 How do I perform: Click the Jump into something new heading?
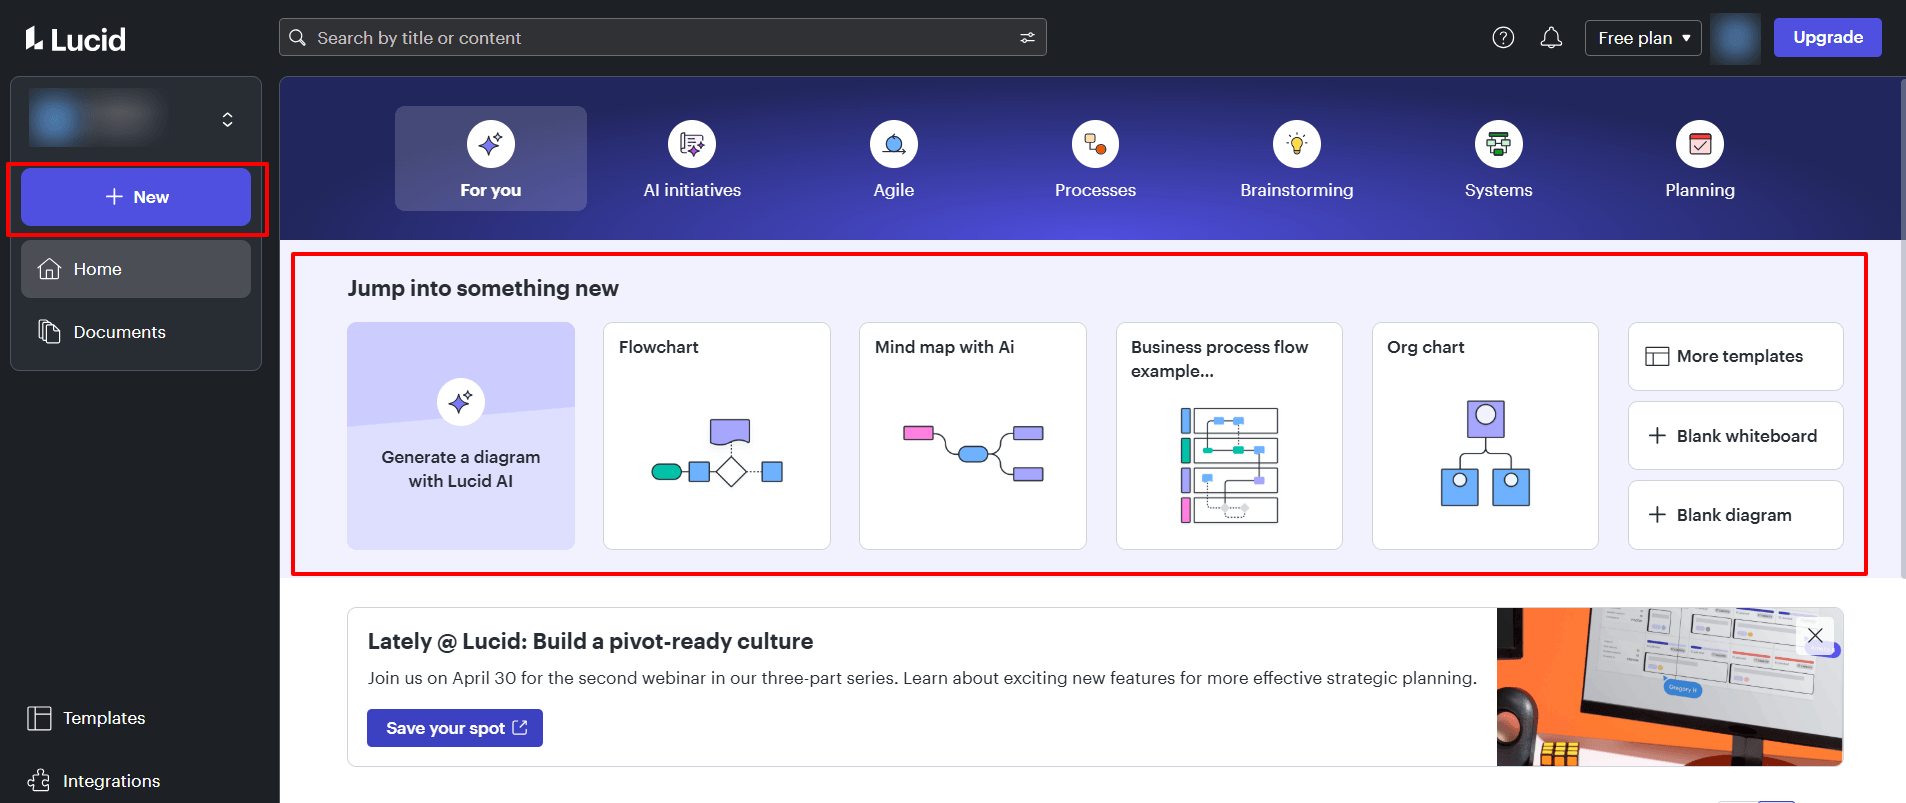pyautogui.click(x=483, y=289)
